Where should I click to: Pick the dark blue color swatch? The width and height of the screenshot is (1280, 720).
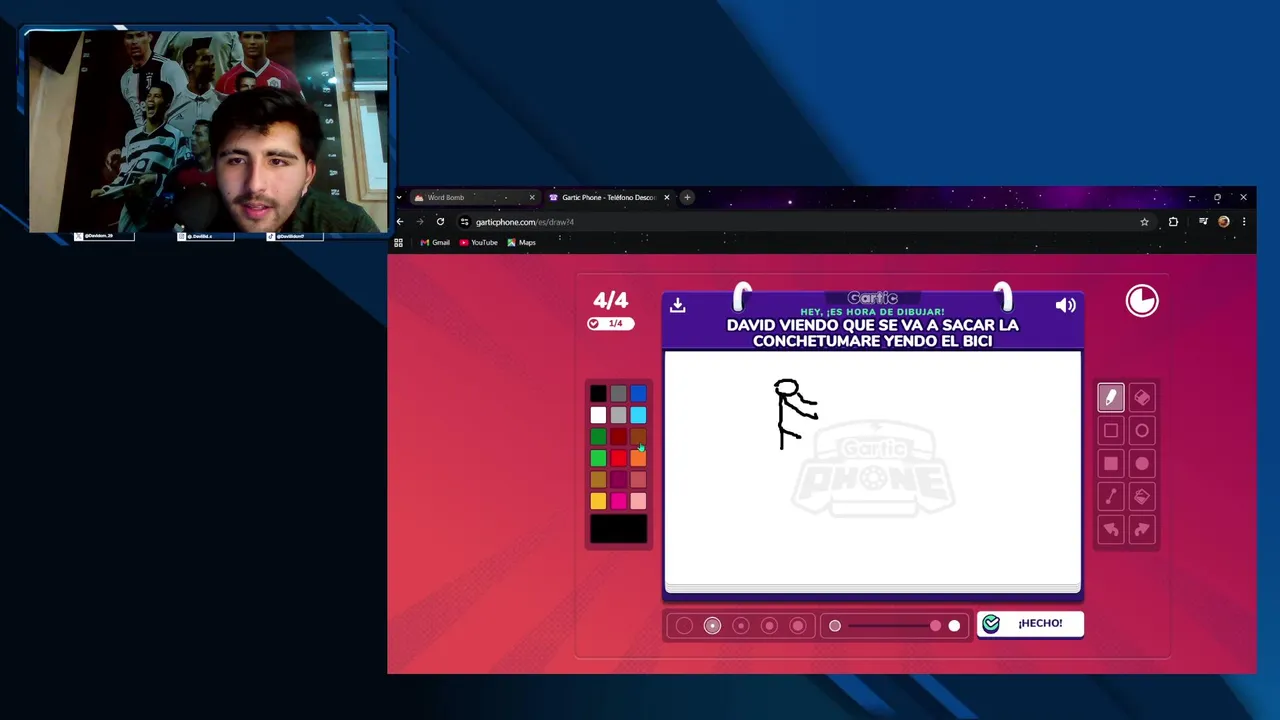point(638,394)
